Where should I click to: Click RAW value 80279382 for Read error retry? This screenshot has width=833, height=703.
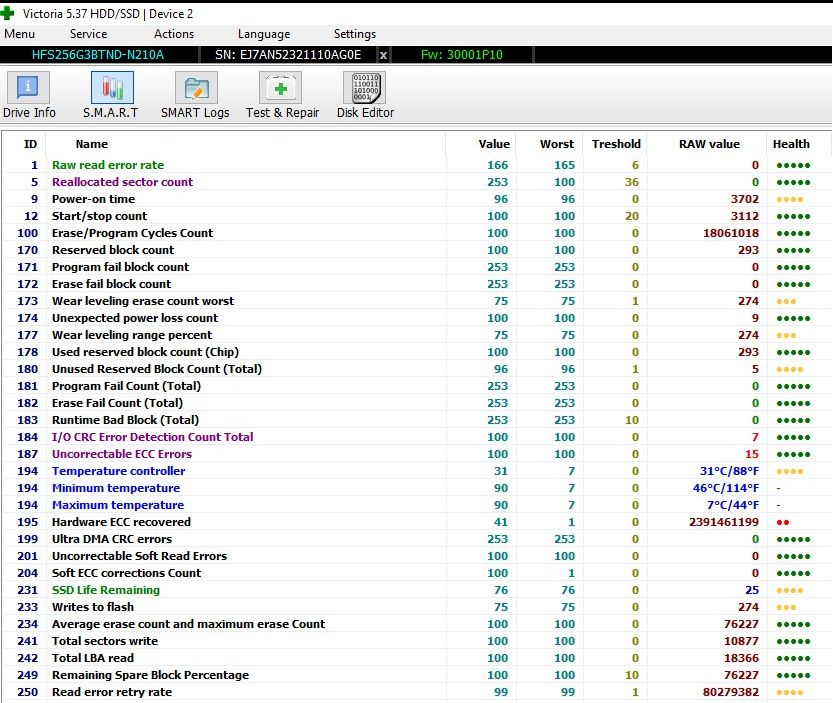coord(730,692)
